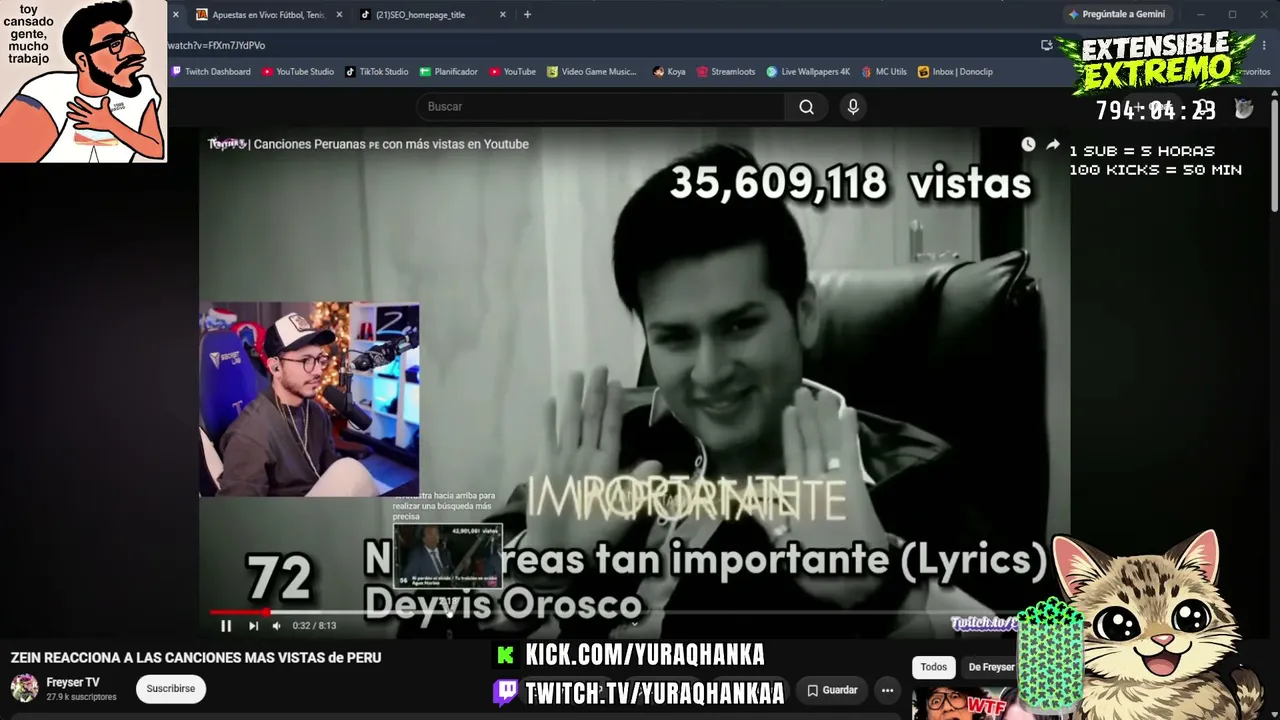
Task: Open the Watch Later clock icon
Action: [1028, 144]
